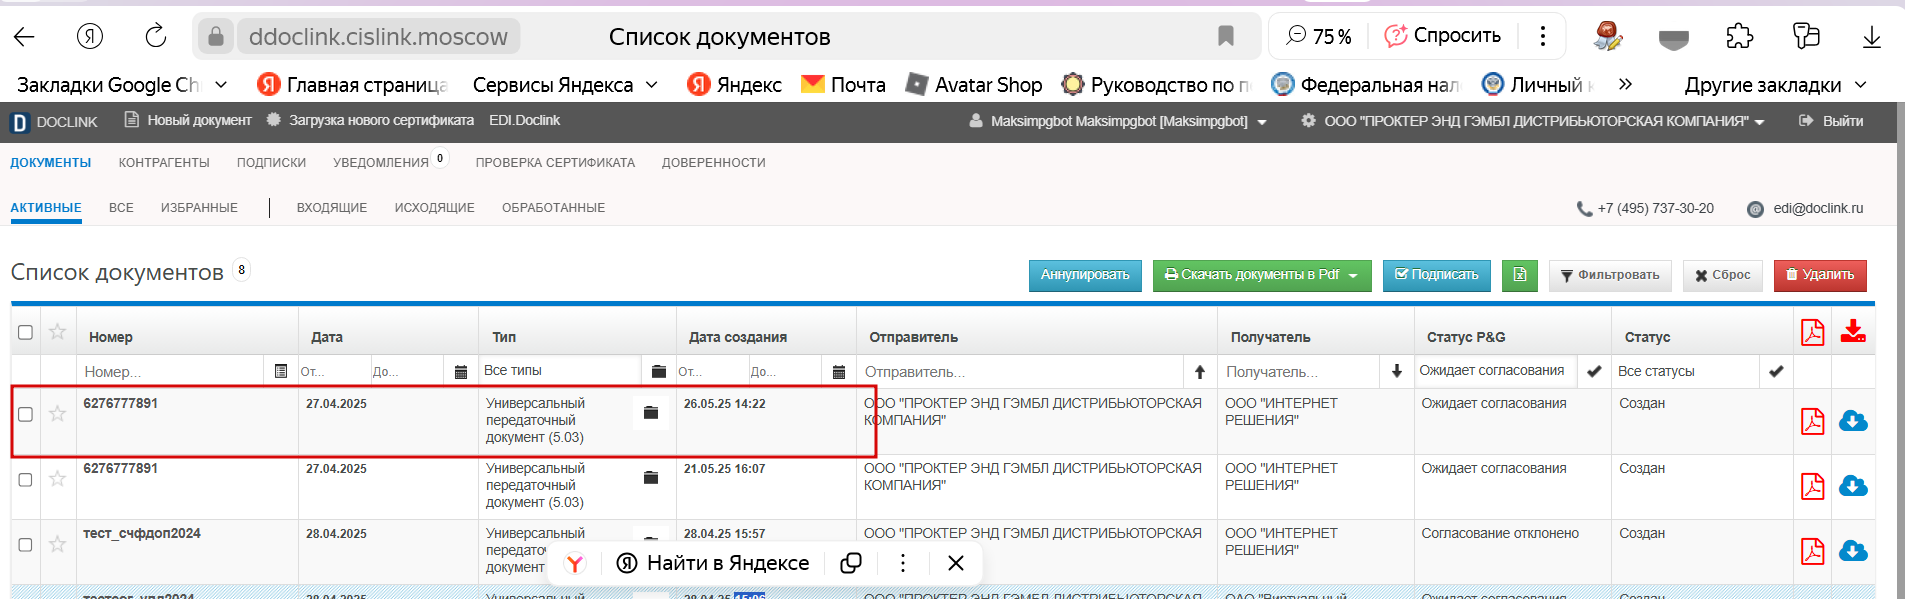This screenshot has height=599, width=1905.
Task: Open more options in search popup
Action: click(903, 563)
